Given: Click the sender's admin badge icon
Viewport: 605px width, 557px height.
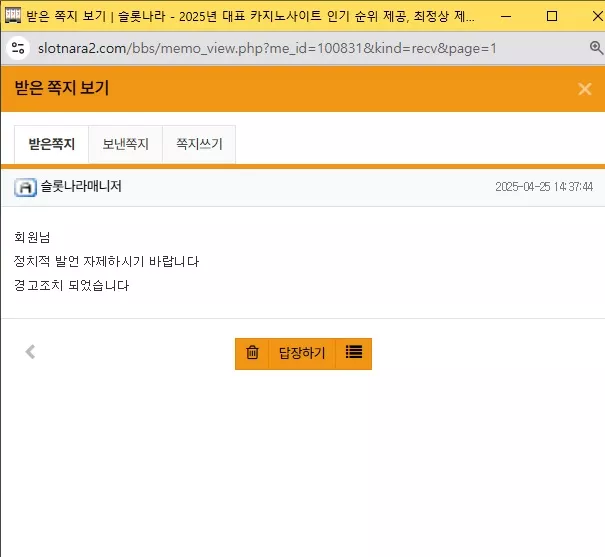Looking at the screenshot, I should click(25, 187).
